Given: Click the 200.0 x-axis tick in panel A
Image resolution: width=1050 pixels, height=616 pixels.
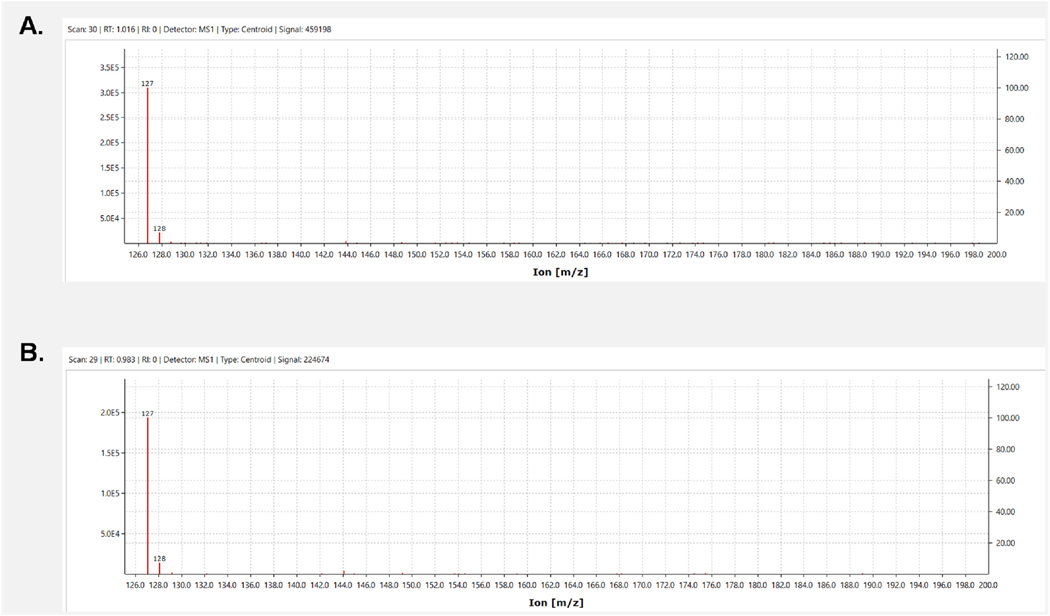Looking at the screenshot, I should [x=996, y=255].
